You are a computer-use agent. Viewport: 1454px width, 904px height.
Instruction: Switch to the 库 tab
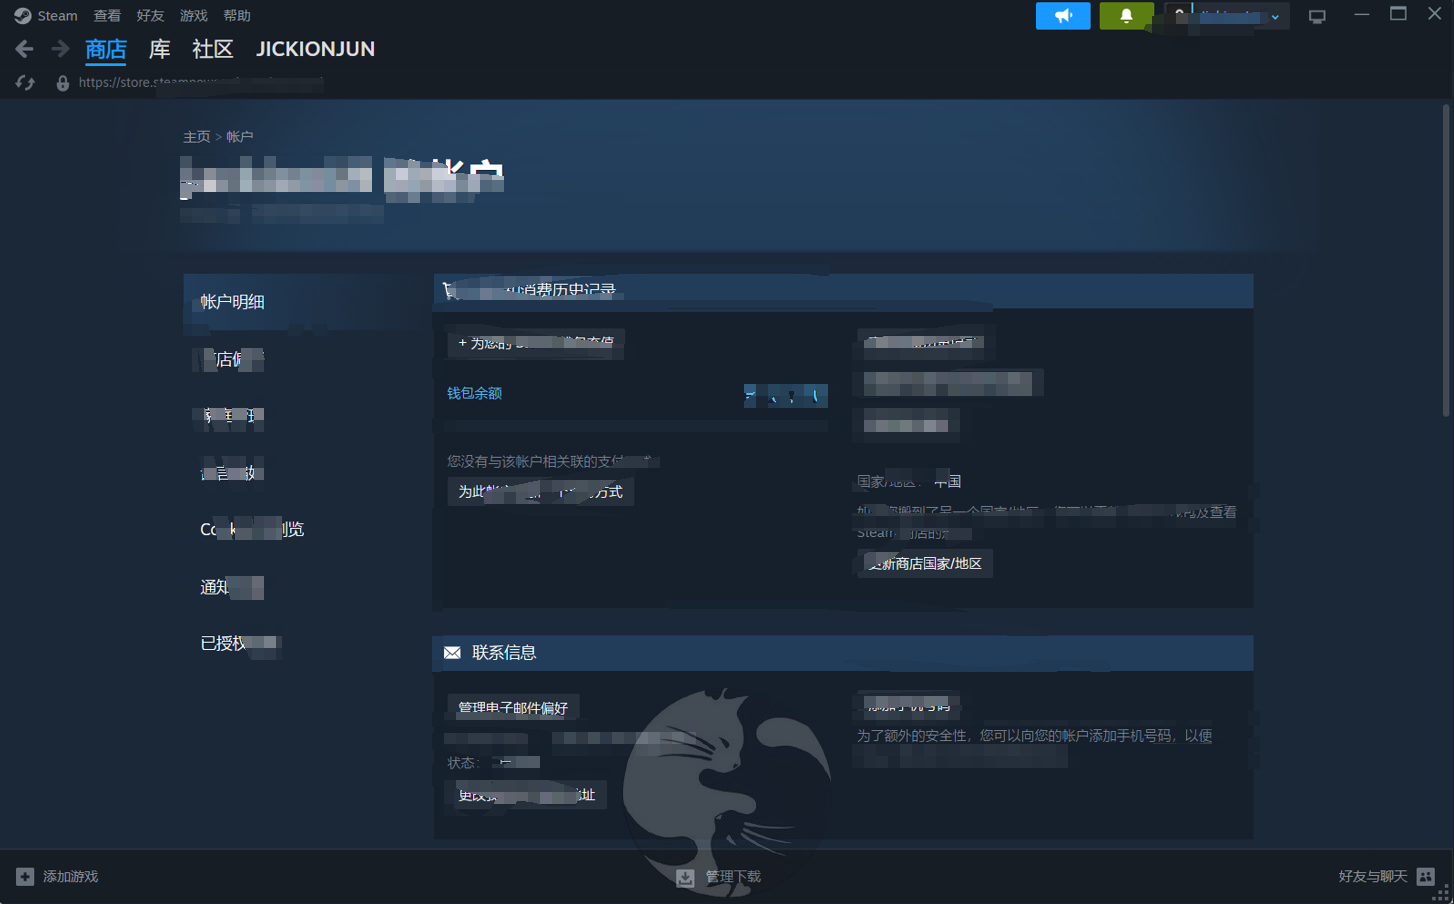click(159, 49)
